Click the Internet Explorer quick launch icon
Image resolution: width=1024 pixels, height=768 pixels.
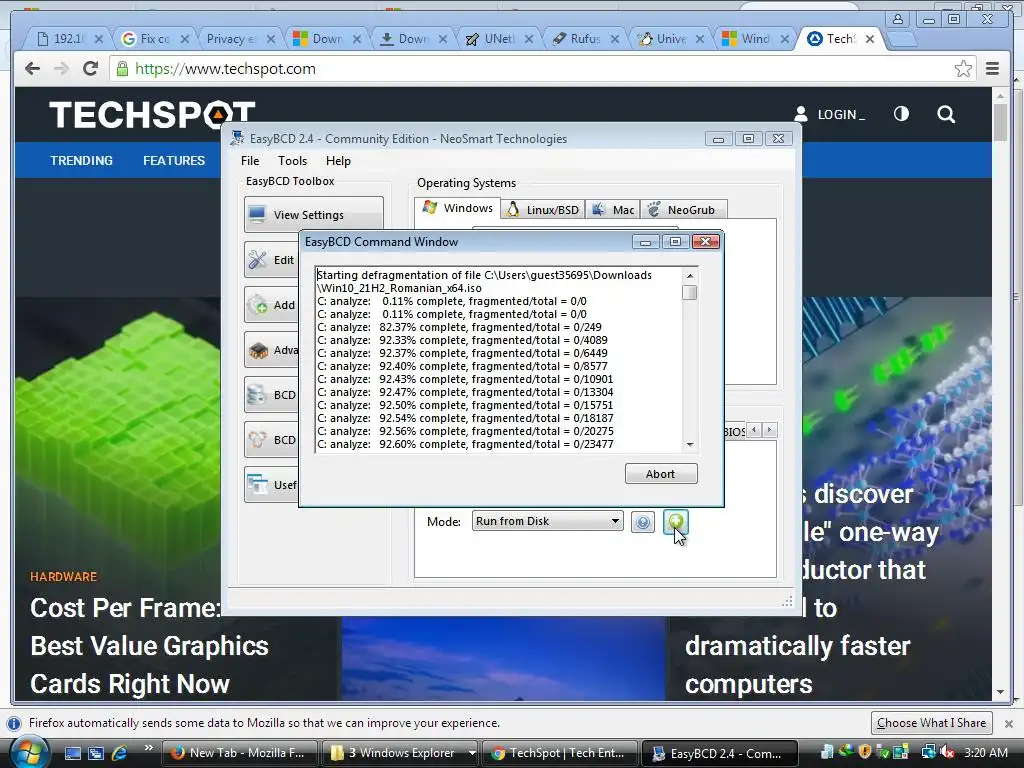(x=119, y=753)
